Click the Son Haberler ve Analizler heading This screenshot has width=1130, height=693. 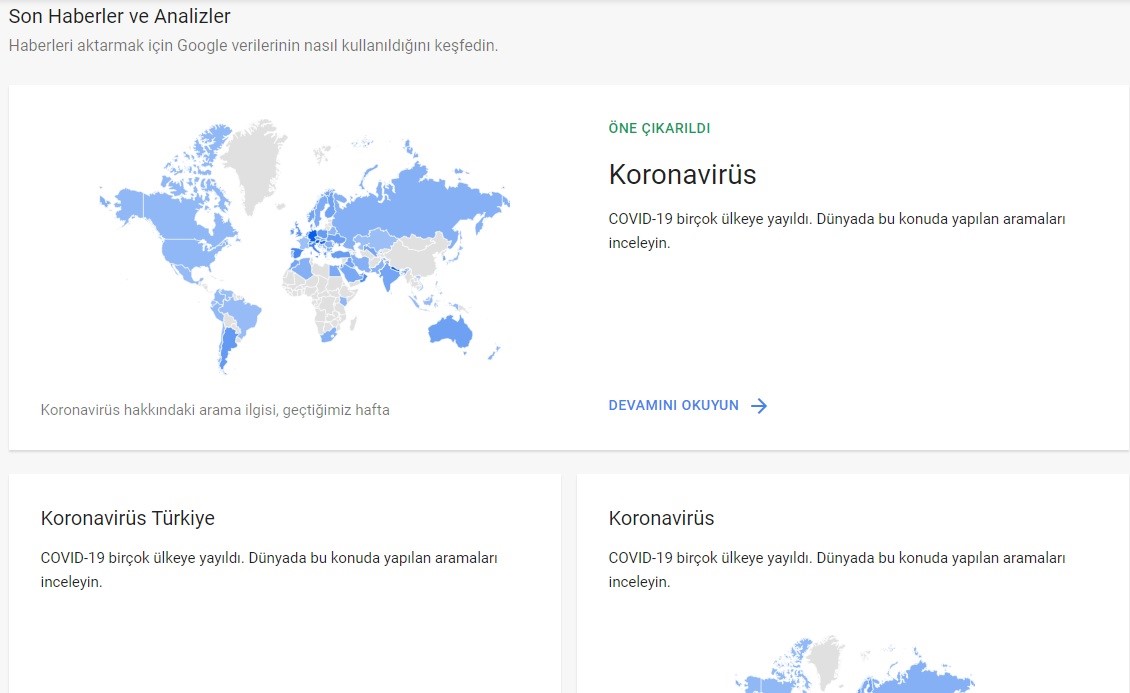coord(120,16)
